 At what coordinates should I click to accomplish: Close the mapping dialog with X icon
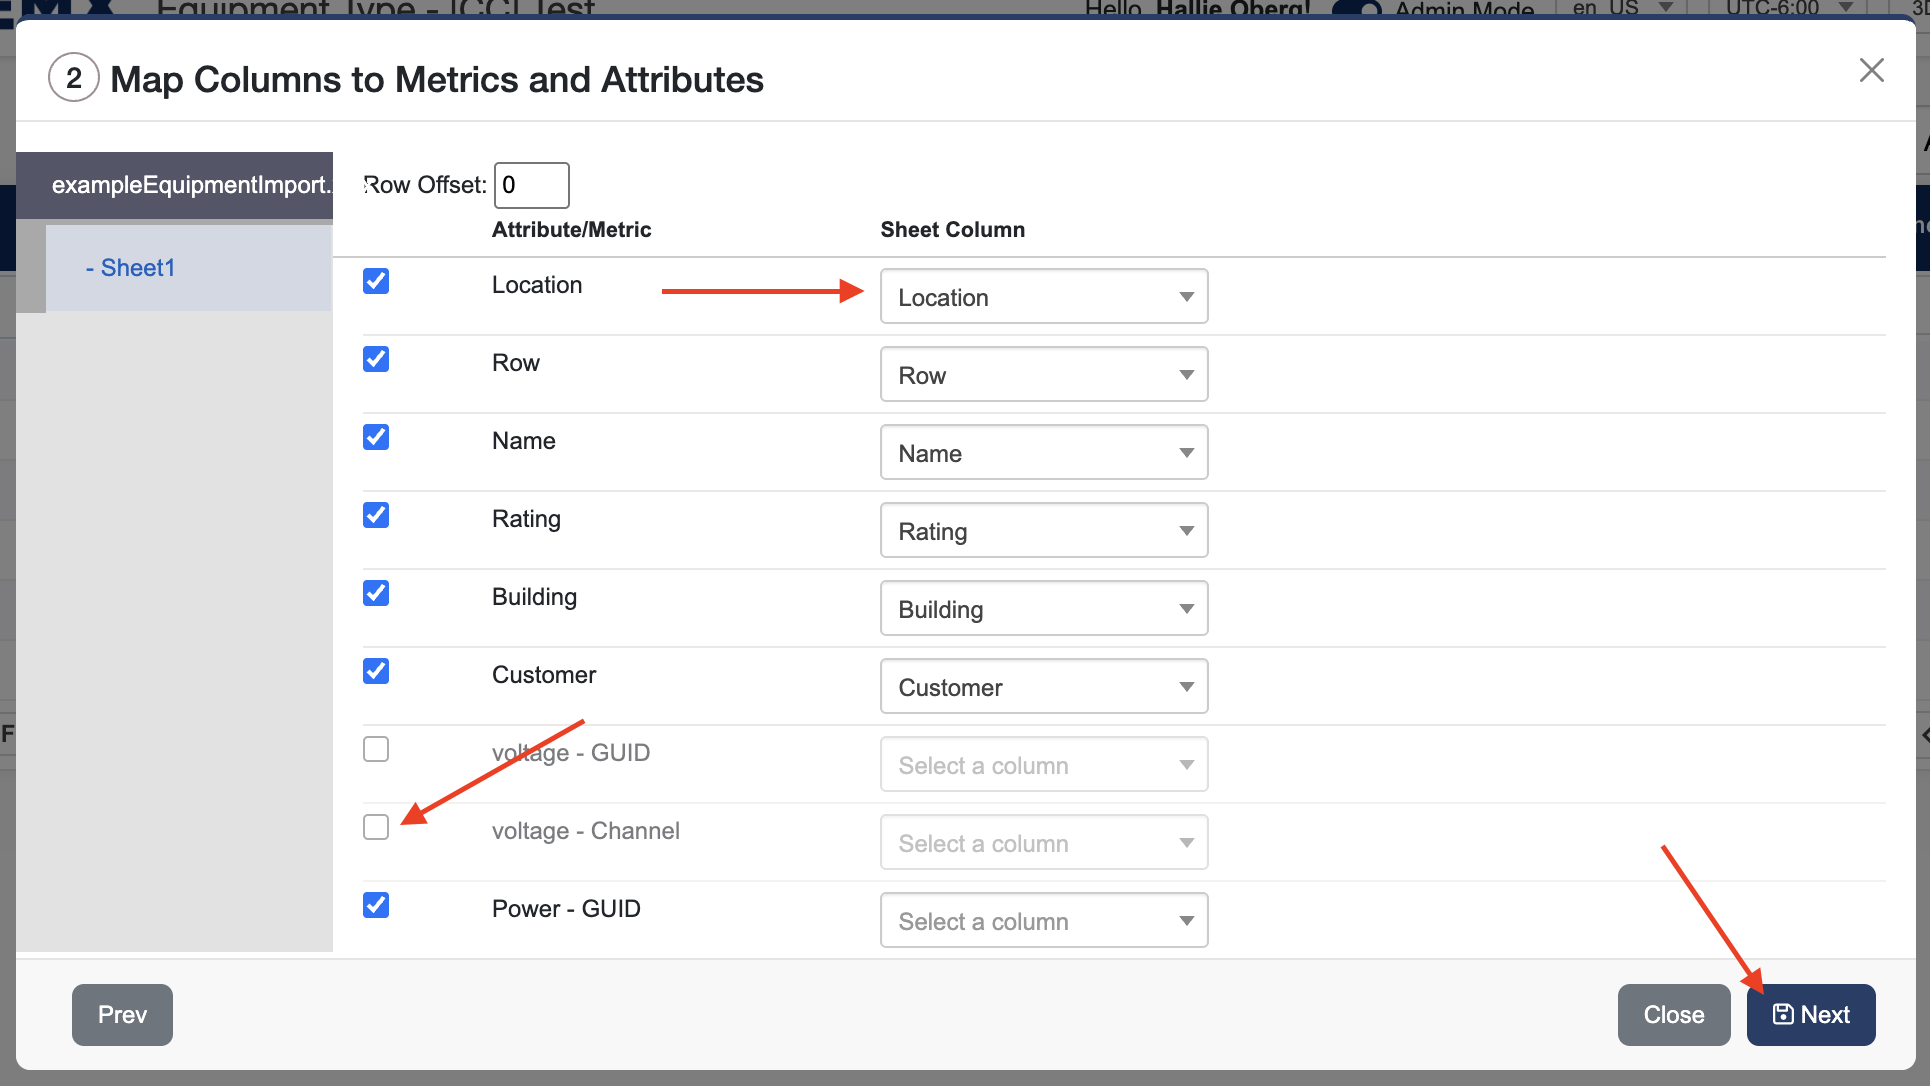pyautogui.click(x=1871, y=70)
